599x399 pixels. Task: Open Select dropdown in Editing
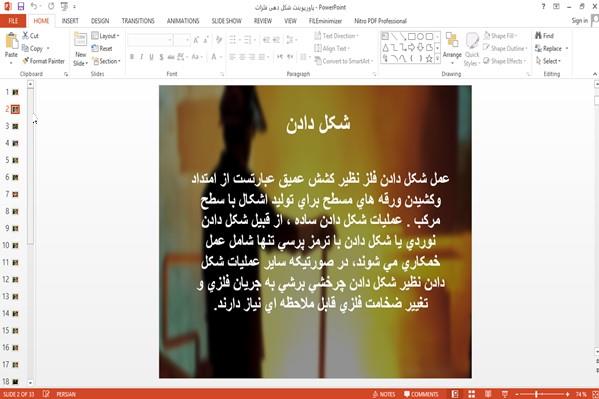click(548, 61)
